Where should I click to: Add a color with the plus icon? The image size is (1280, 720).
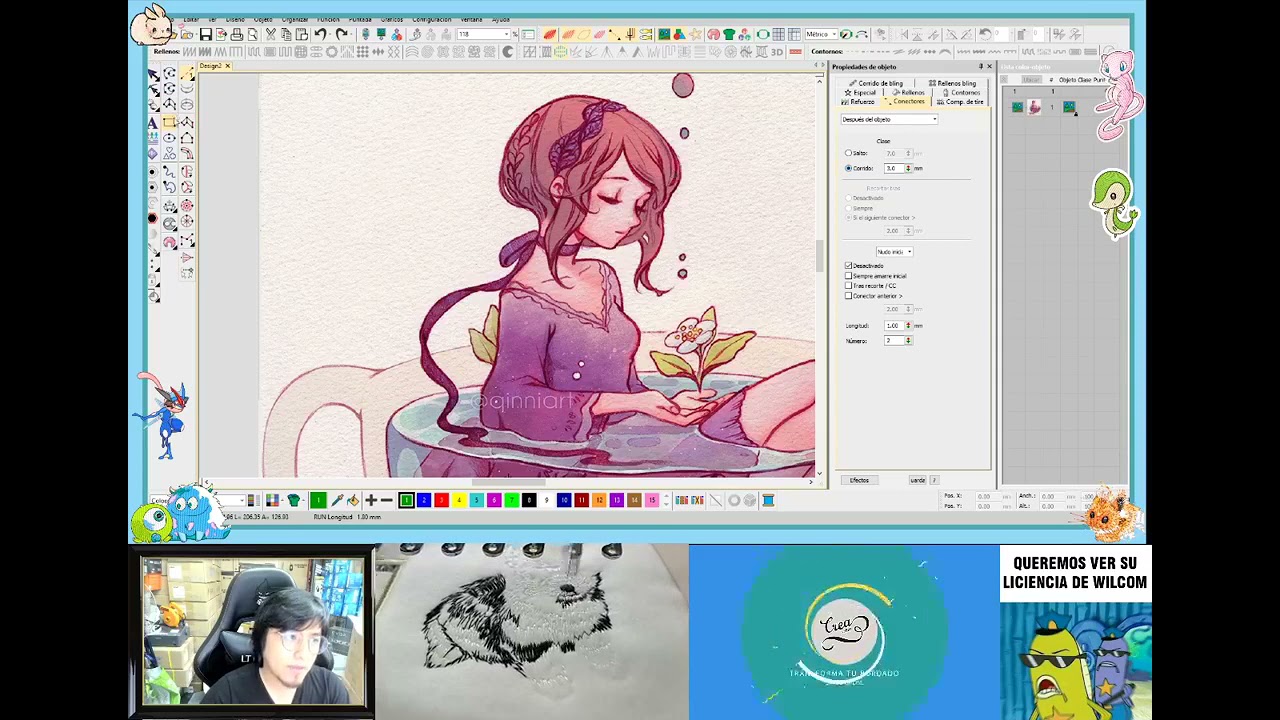[371, 500]
